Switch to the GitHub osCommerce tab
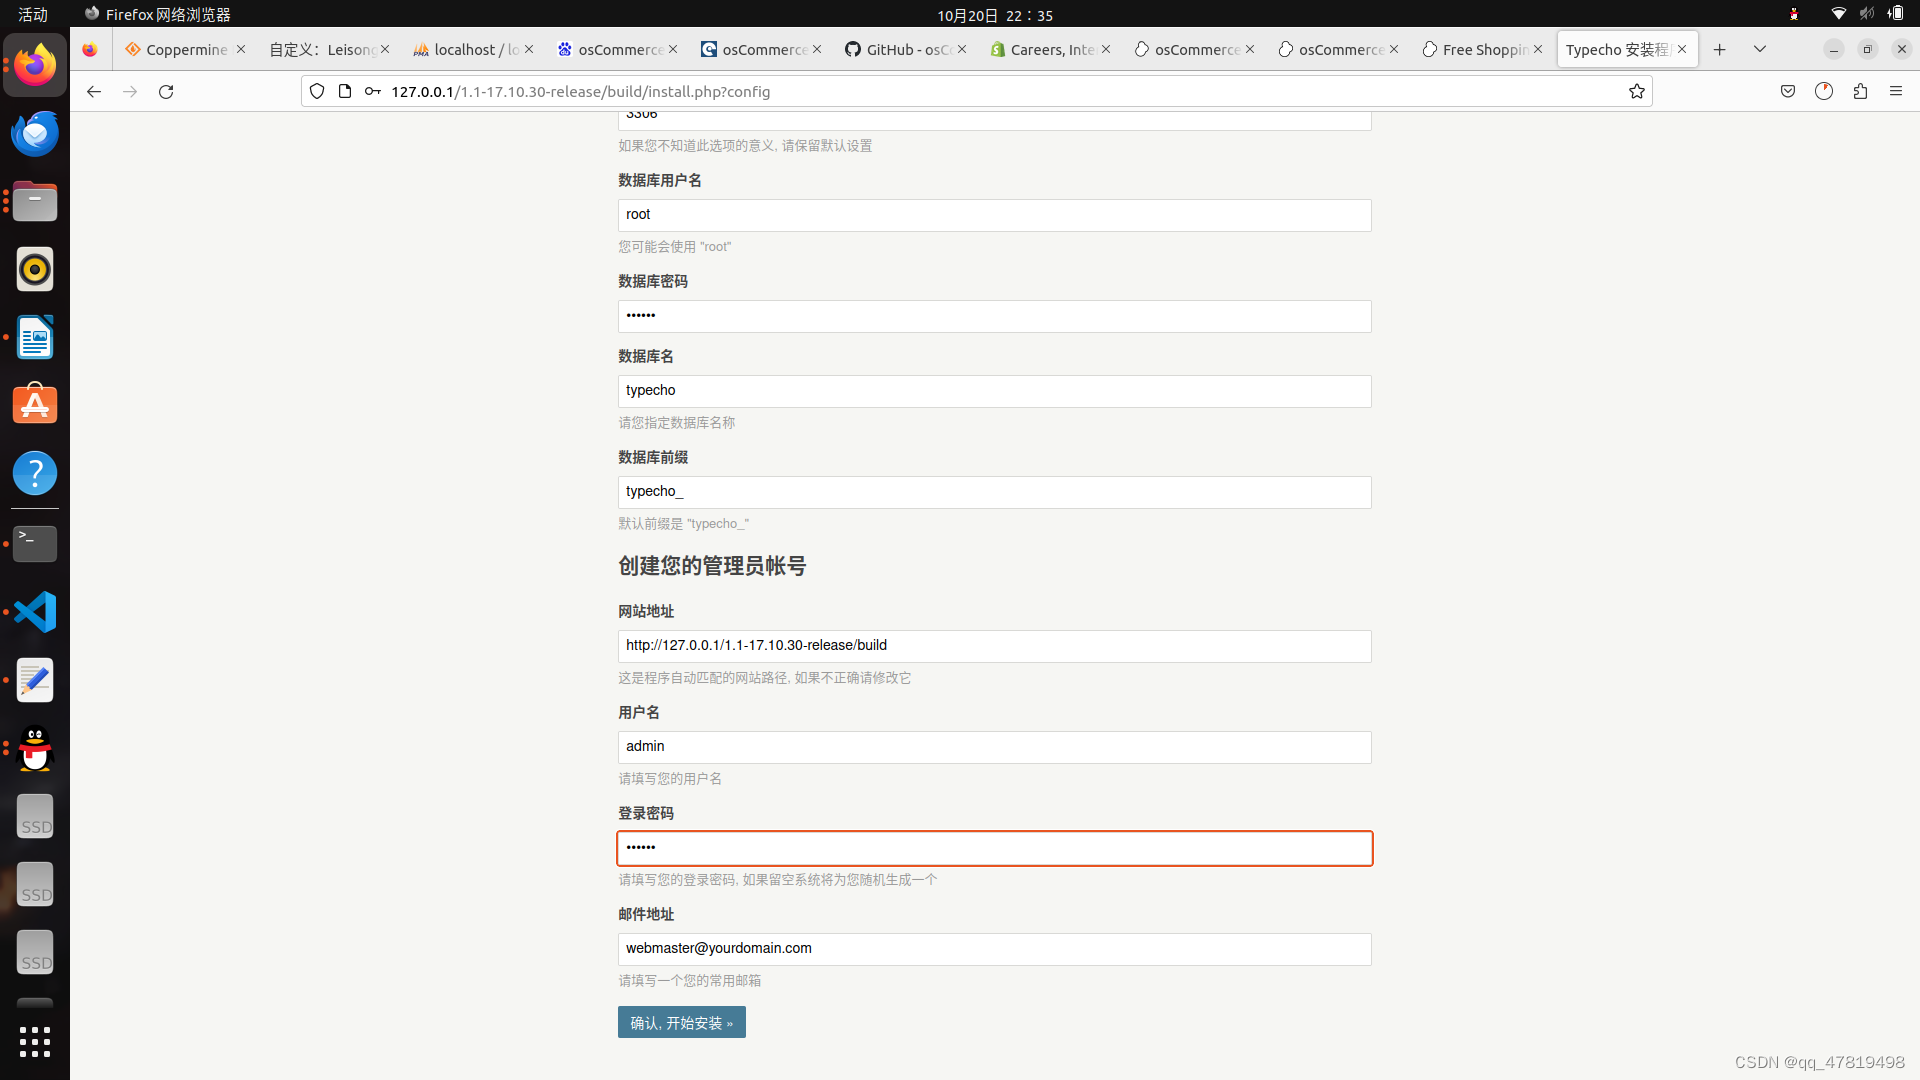Image resolution: width=1920 pixels, height=1080 pixels. tap(897, 49)
